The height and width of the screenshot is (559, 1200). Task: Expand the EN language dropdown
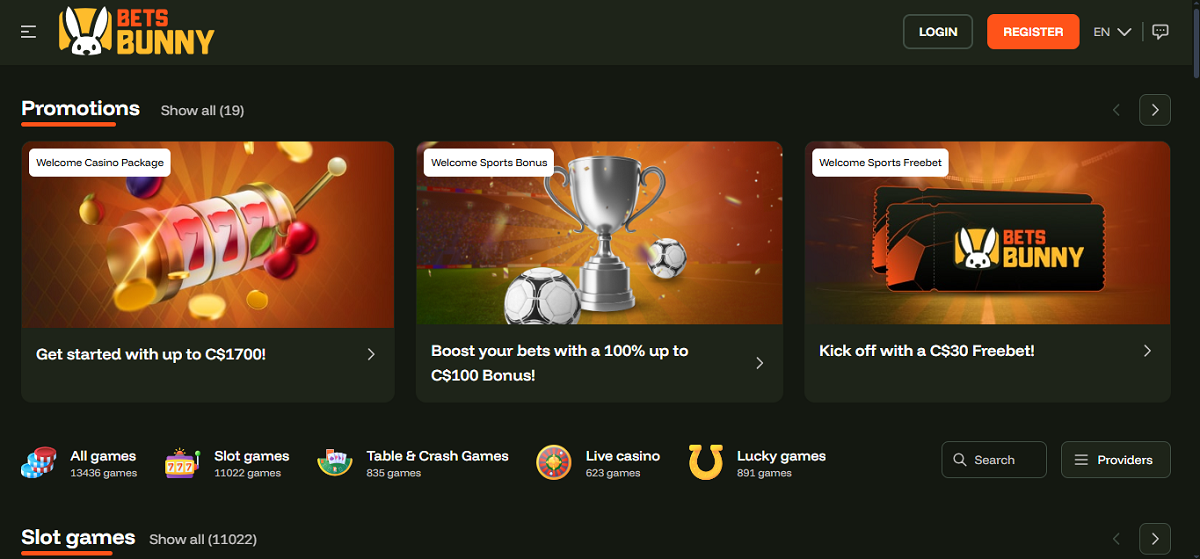click(1112, 32)
